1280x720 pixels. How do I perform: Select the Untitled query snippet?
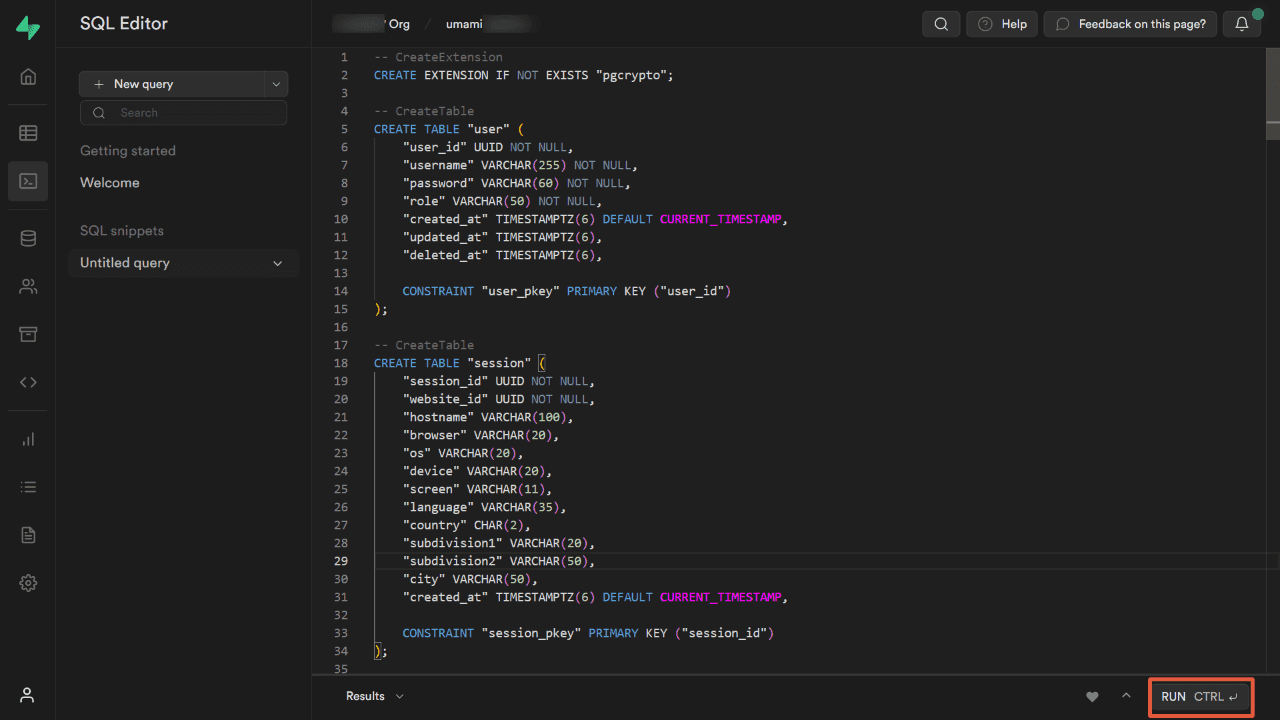click(125, 263)
